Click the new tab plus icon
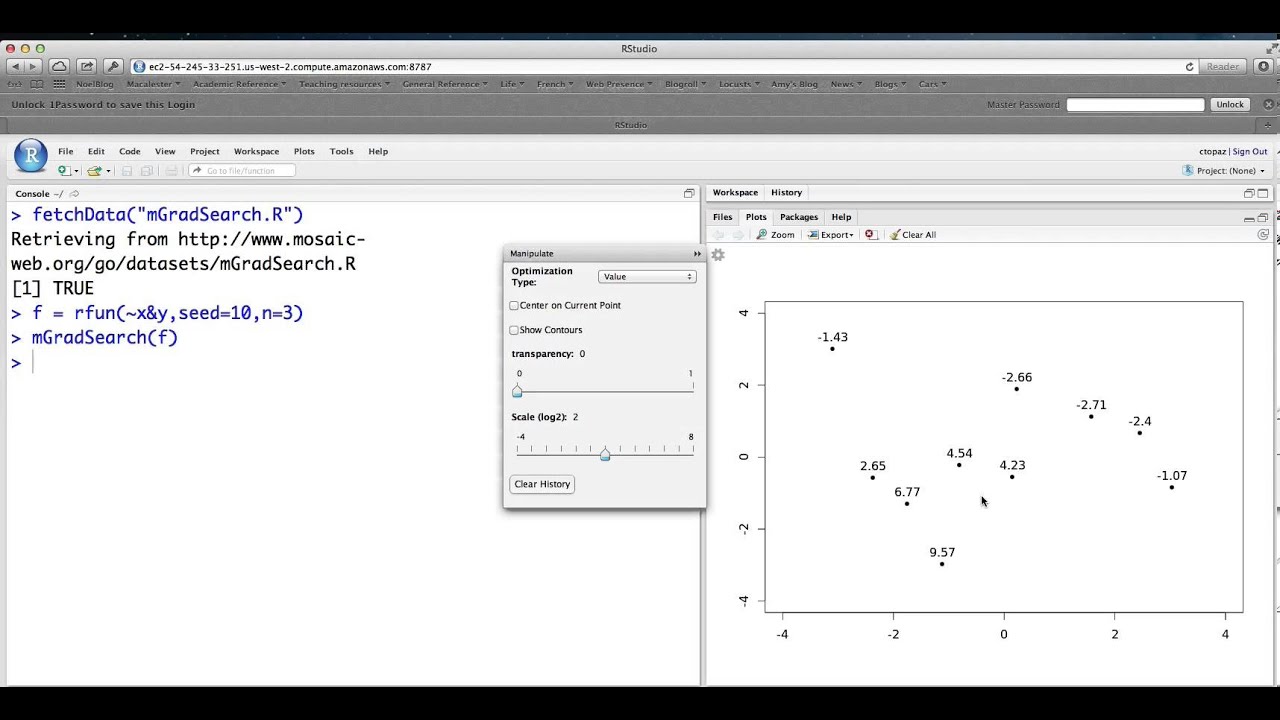The height and width of the screenshot is (720, 1280). pos(1270,125)
